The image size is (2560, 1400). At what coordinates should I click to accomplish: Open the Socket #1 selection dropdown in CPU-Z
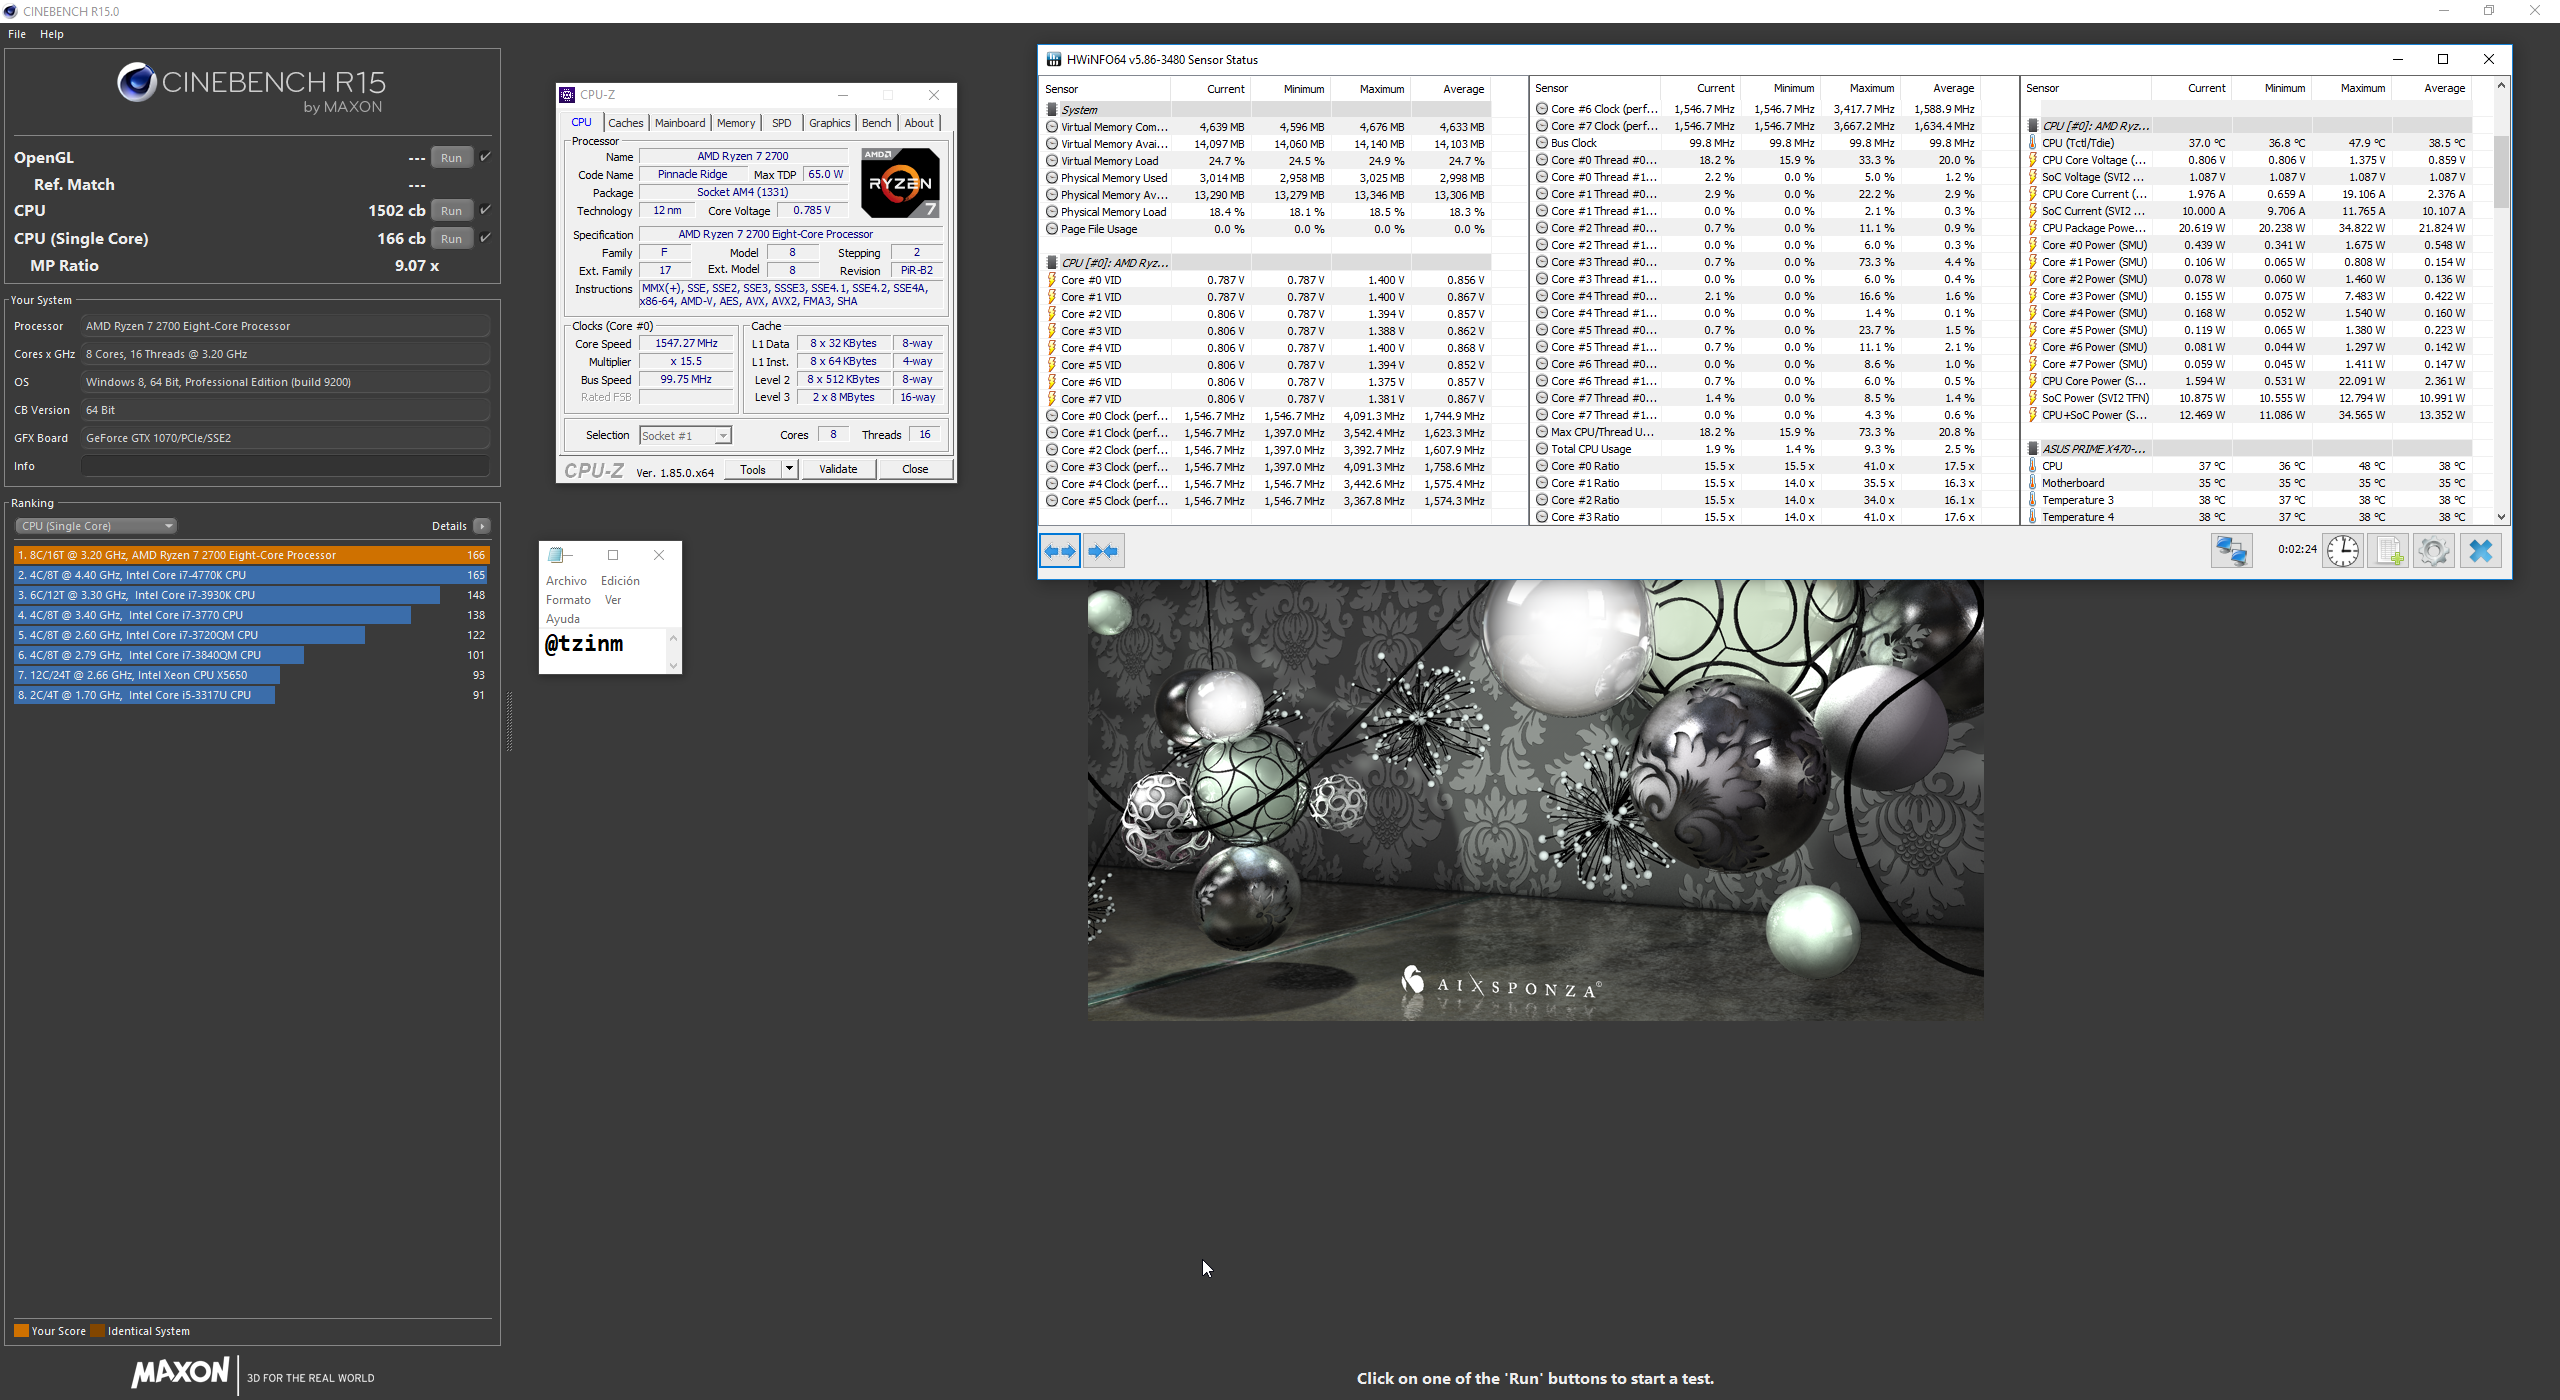coord(686,435)
